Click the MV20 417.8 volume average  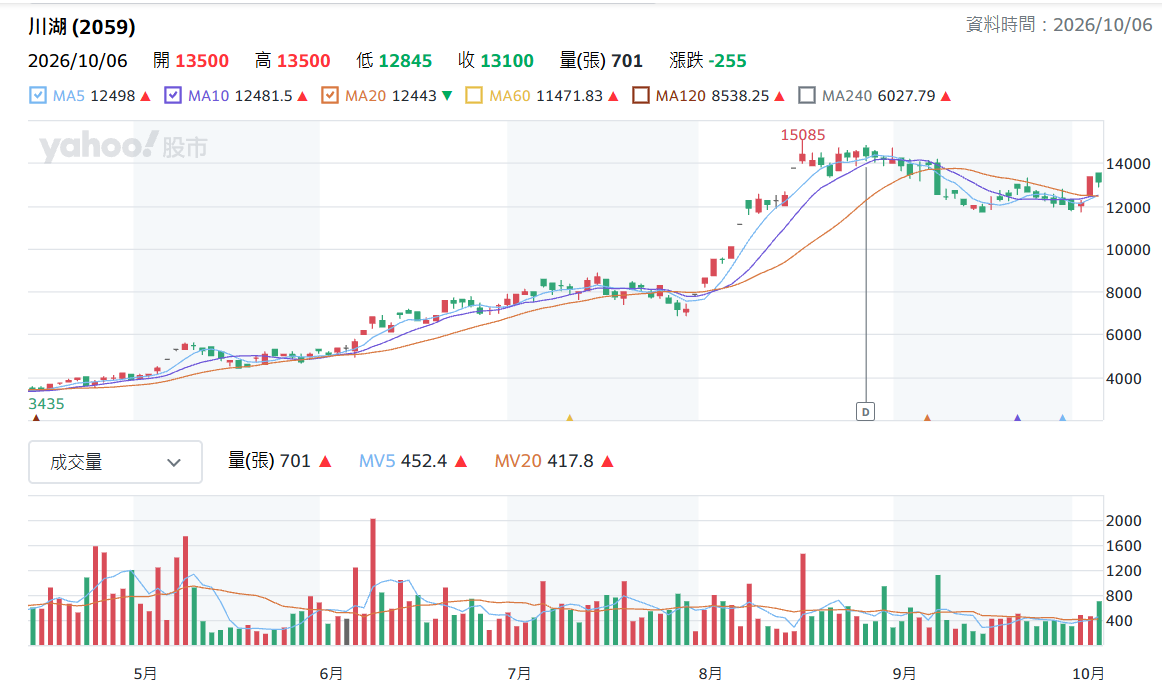click(x=544, y=461)
